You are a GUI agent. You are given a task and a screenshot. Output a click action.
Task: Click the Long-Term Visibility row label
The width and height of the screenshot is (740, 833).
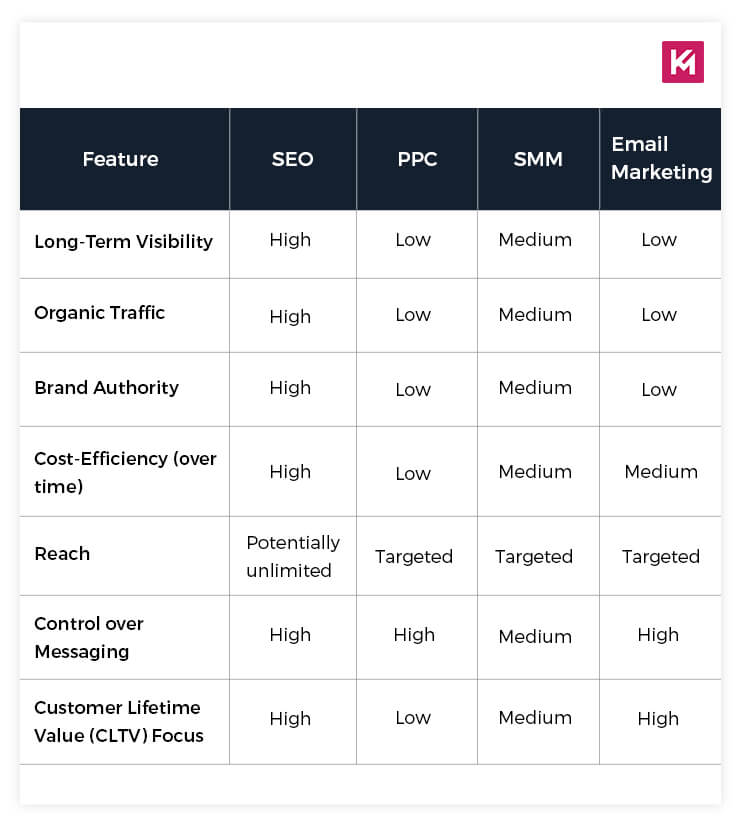coord(123,242)
